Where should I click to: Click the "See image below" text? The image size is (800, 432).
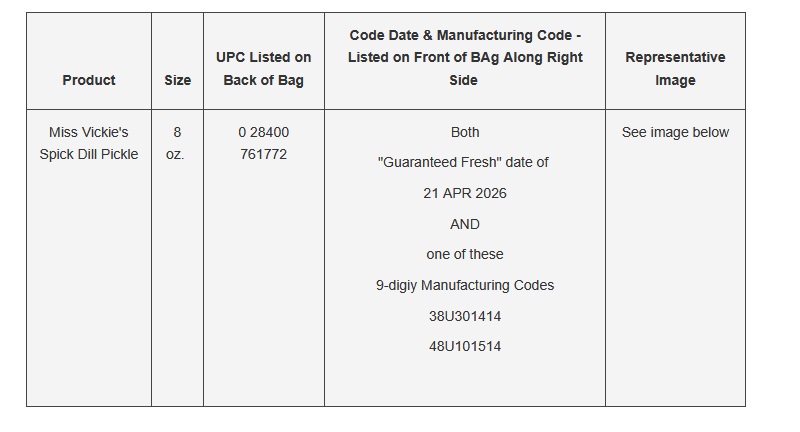point(675,132)
